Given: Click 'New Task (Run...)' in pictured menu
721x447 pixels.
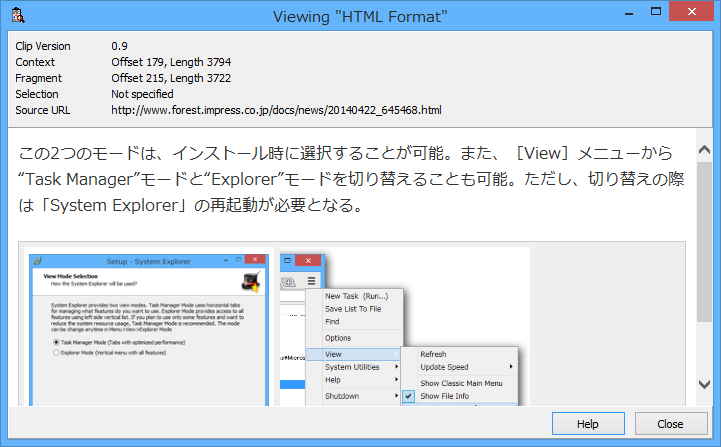Looking at the screenshot, I should (x=356, y=296).
